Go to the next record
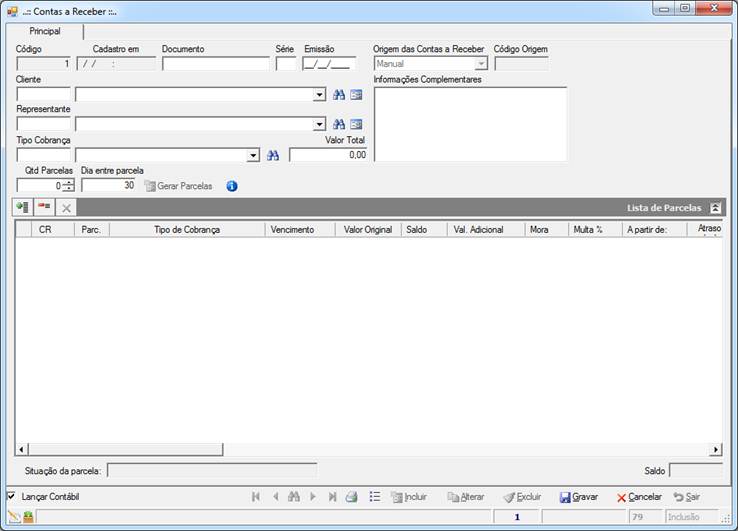 (x=313, y=497)
